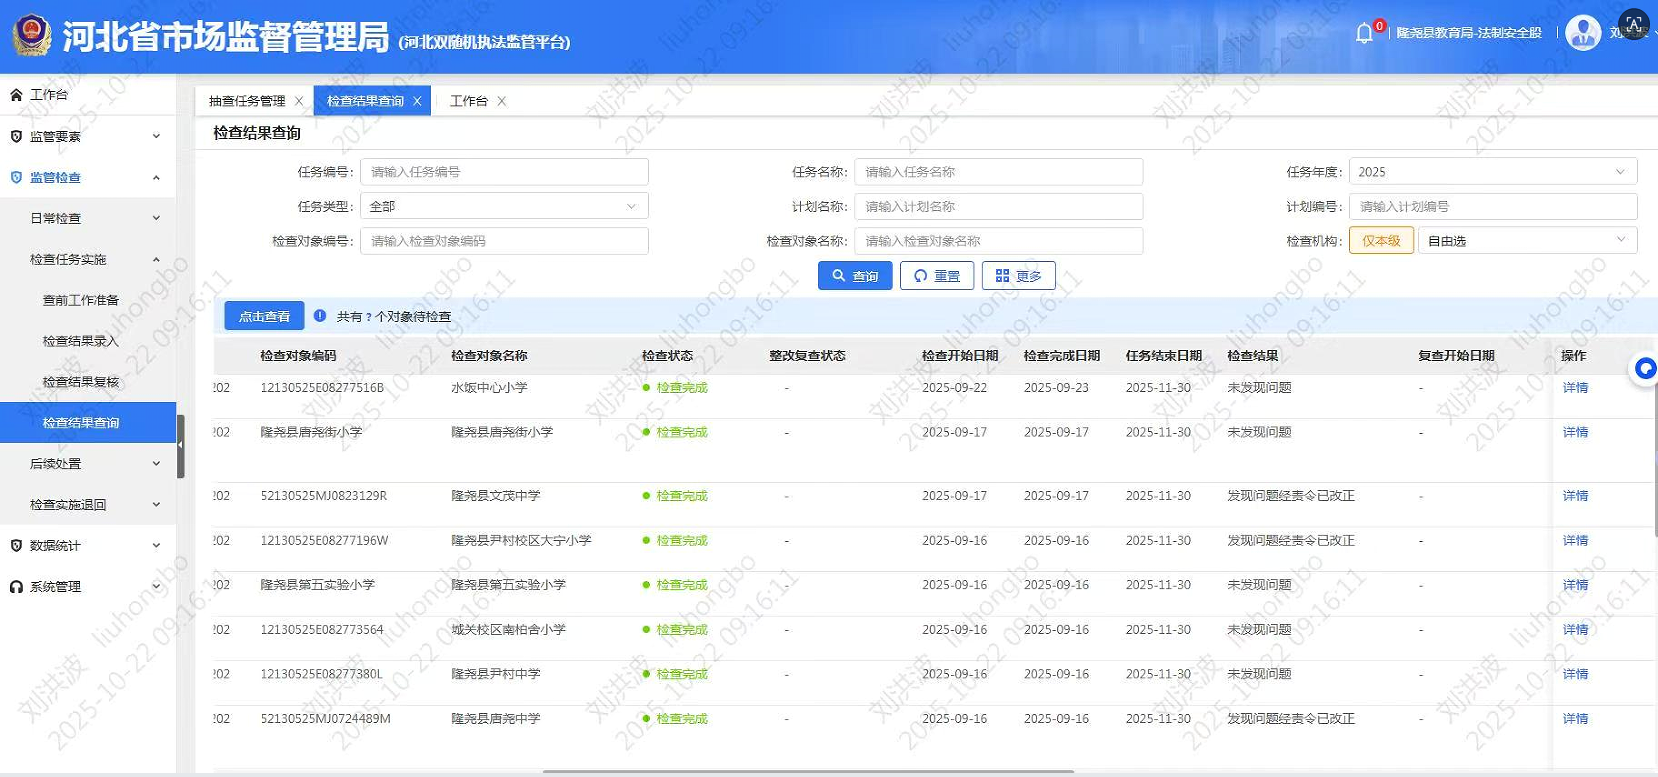The width and height of the screenshot is (1658, 777).
Task: Click the home icon beside 工作台
Action: pyautogui.click(x=16, y=95)
